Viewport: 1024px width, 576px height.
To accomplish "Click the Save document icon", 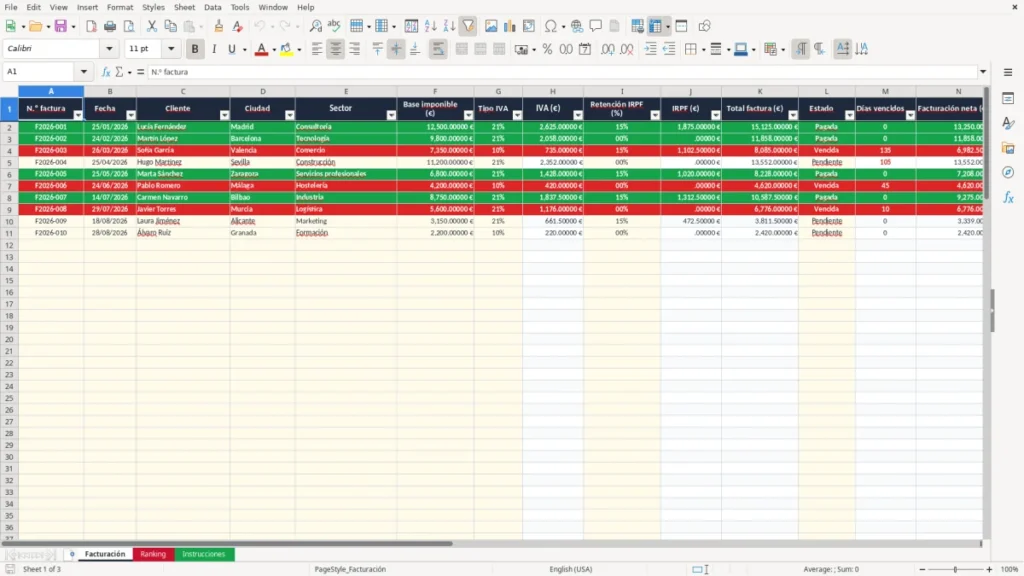I will click(x=60, y=26).
